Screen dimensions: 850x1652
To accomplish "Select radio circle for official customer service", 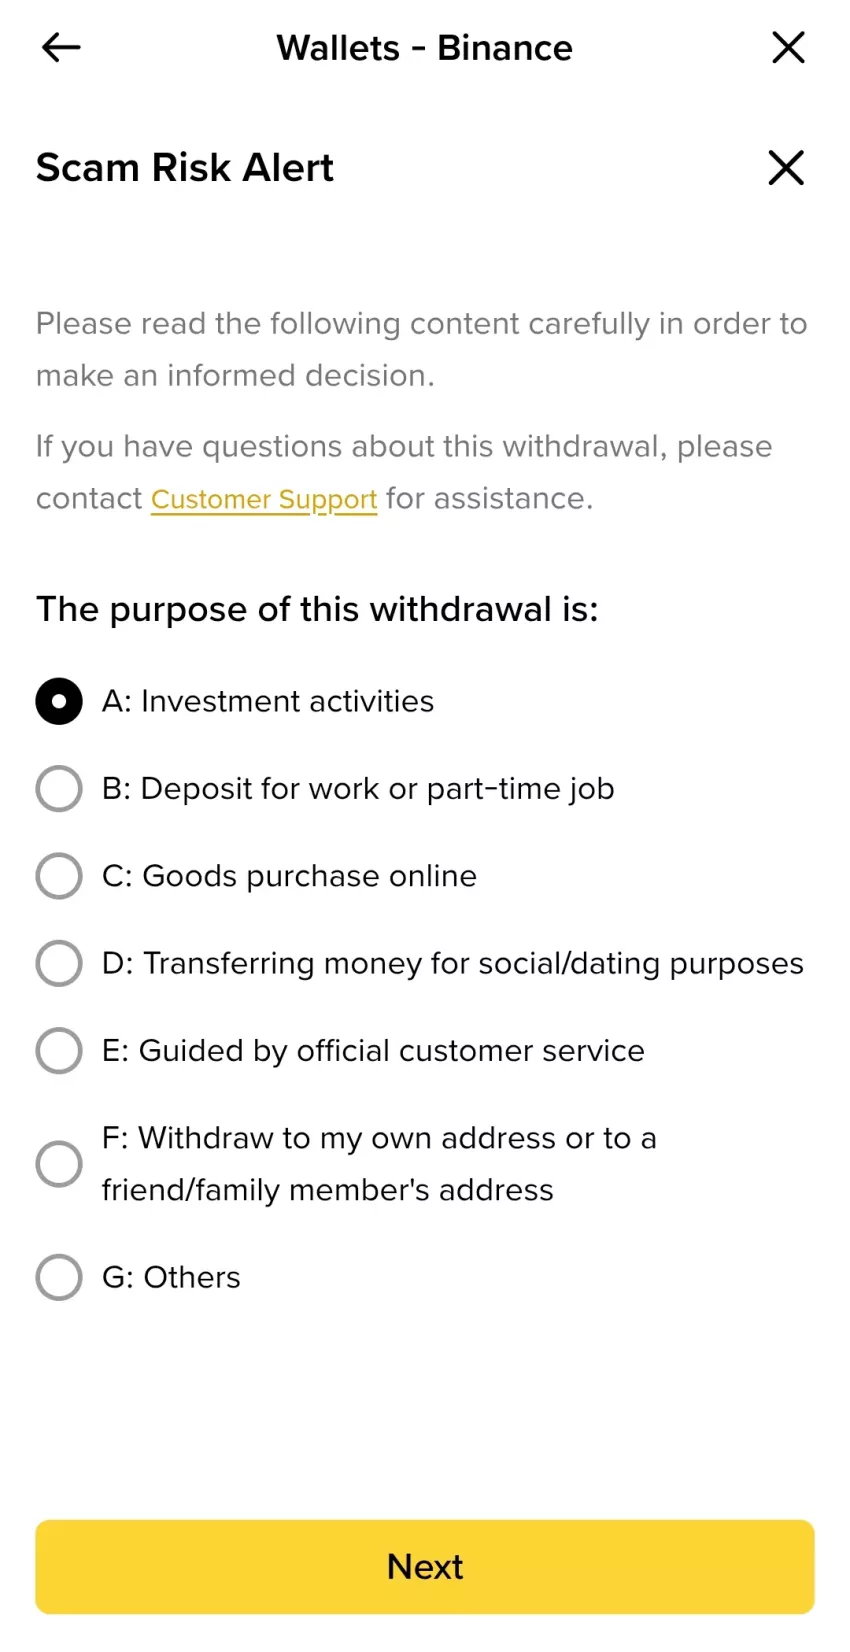I will pos(59,1050).
